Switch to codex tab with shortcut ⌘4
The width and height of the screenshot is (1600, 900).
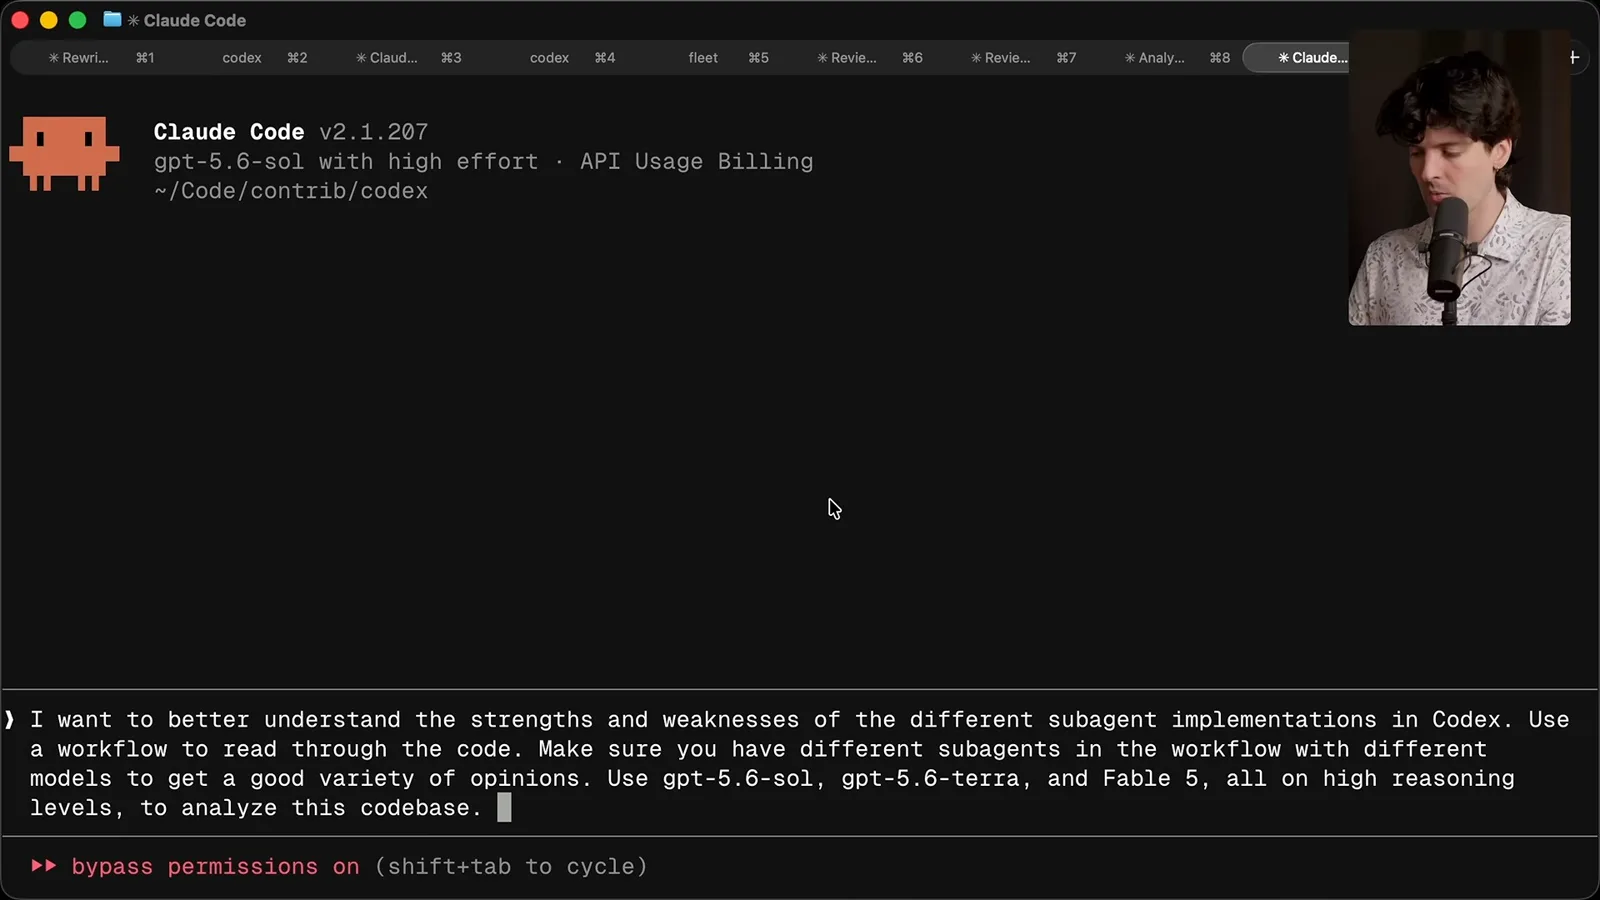pos(572,58)
